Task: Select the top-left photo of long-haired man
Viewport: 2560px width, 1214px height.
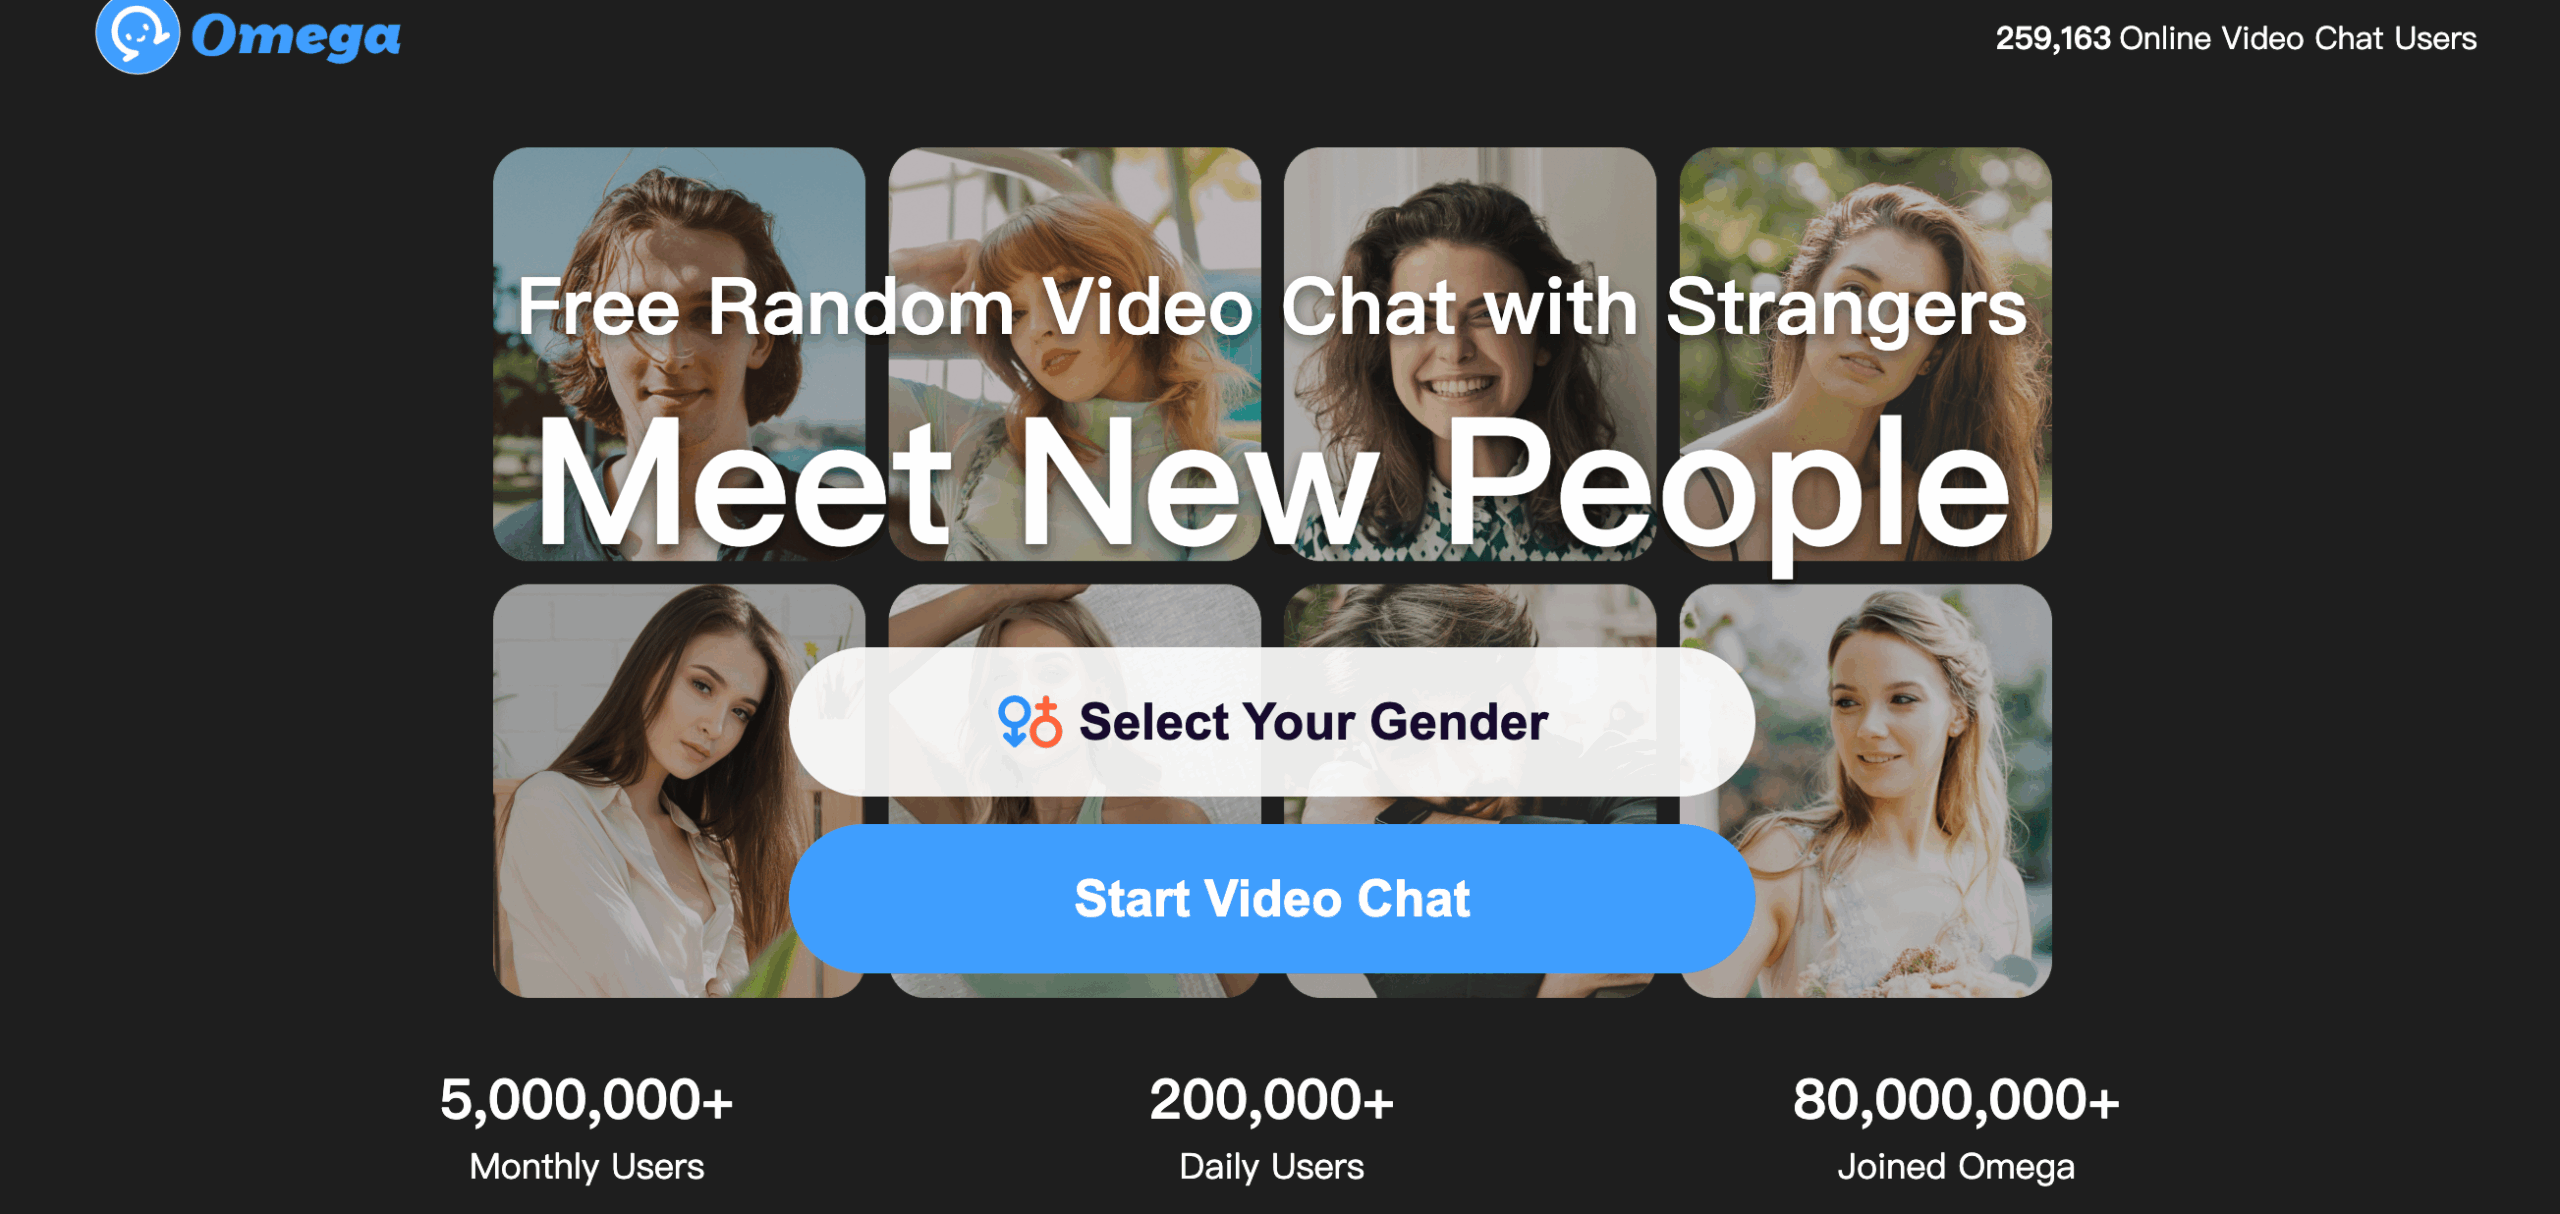Action: (679, 353)
